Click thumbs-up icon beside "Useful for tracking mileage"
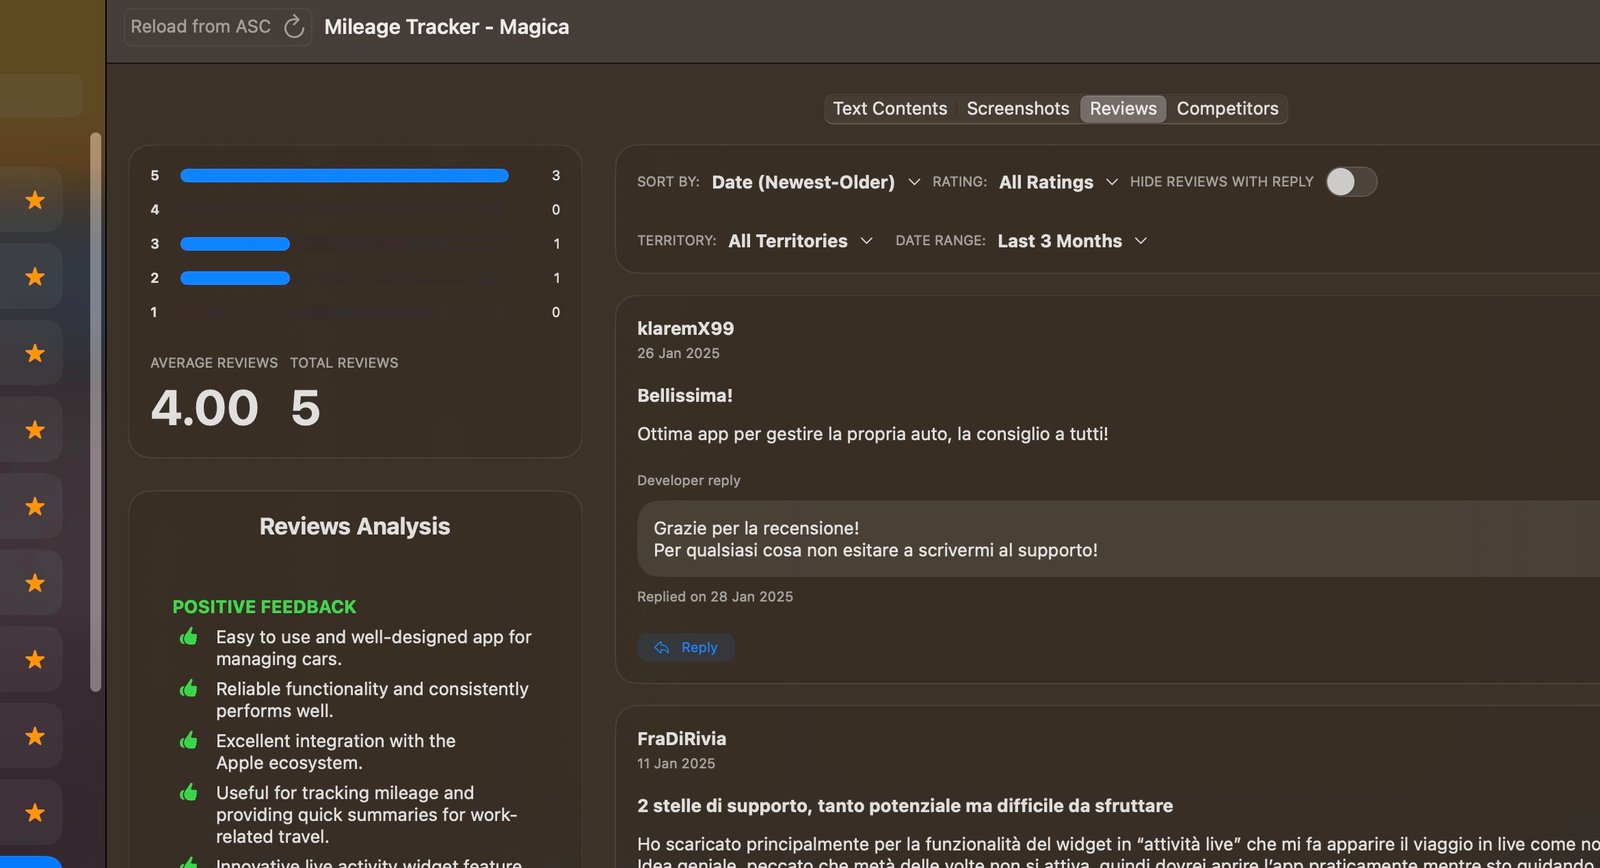The image size is (1600, 868). (188, 793)
